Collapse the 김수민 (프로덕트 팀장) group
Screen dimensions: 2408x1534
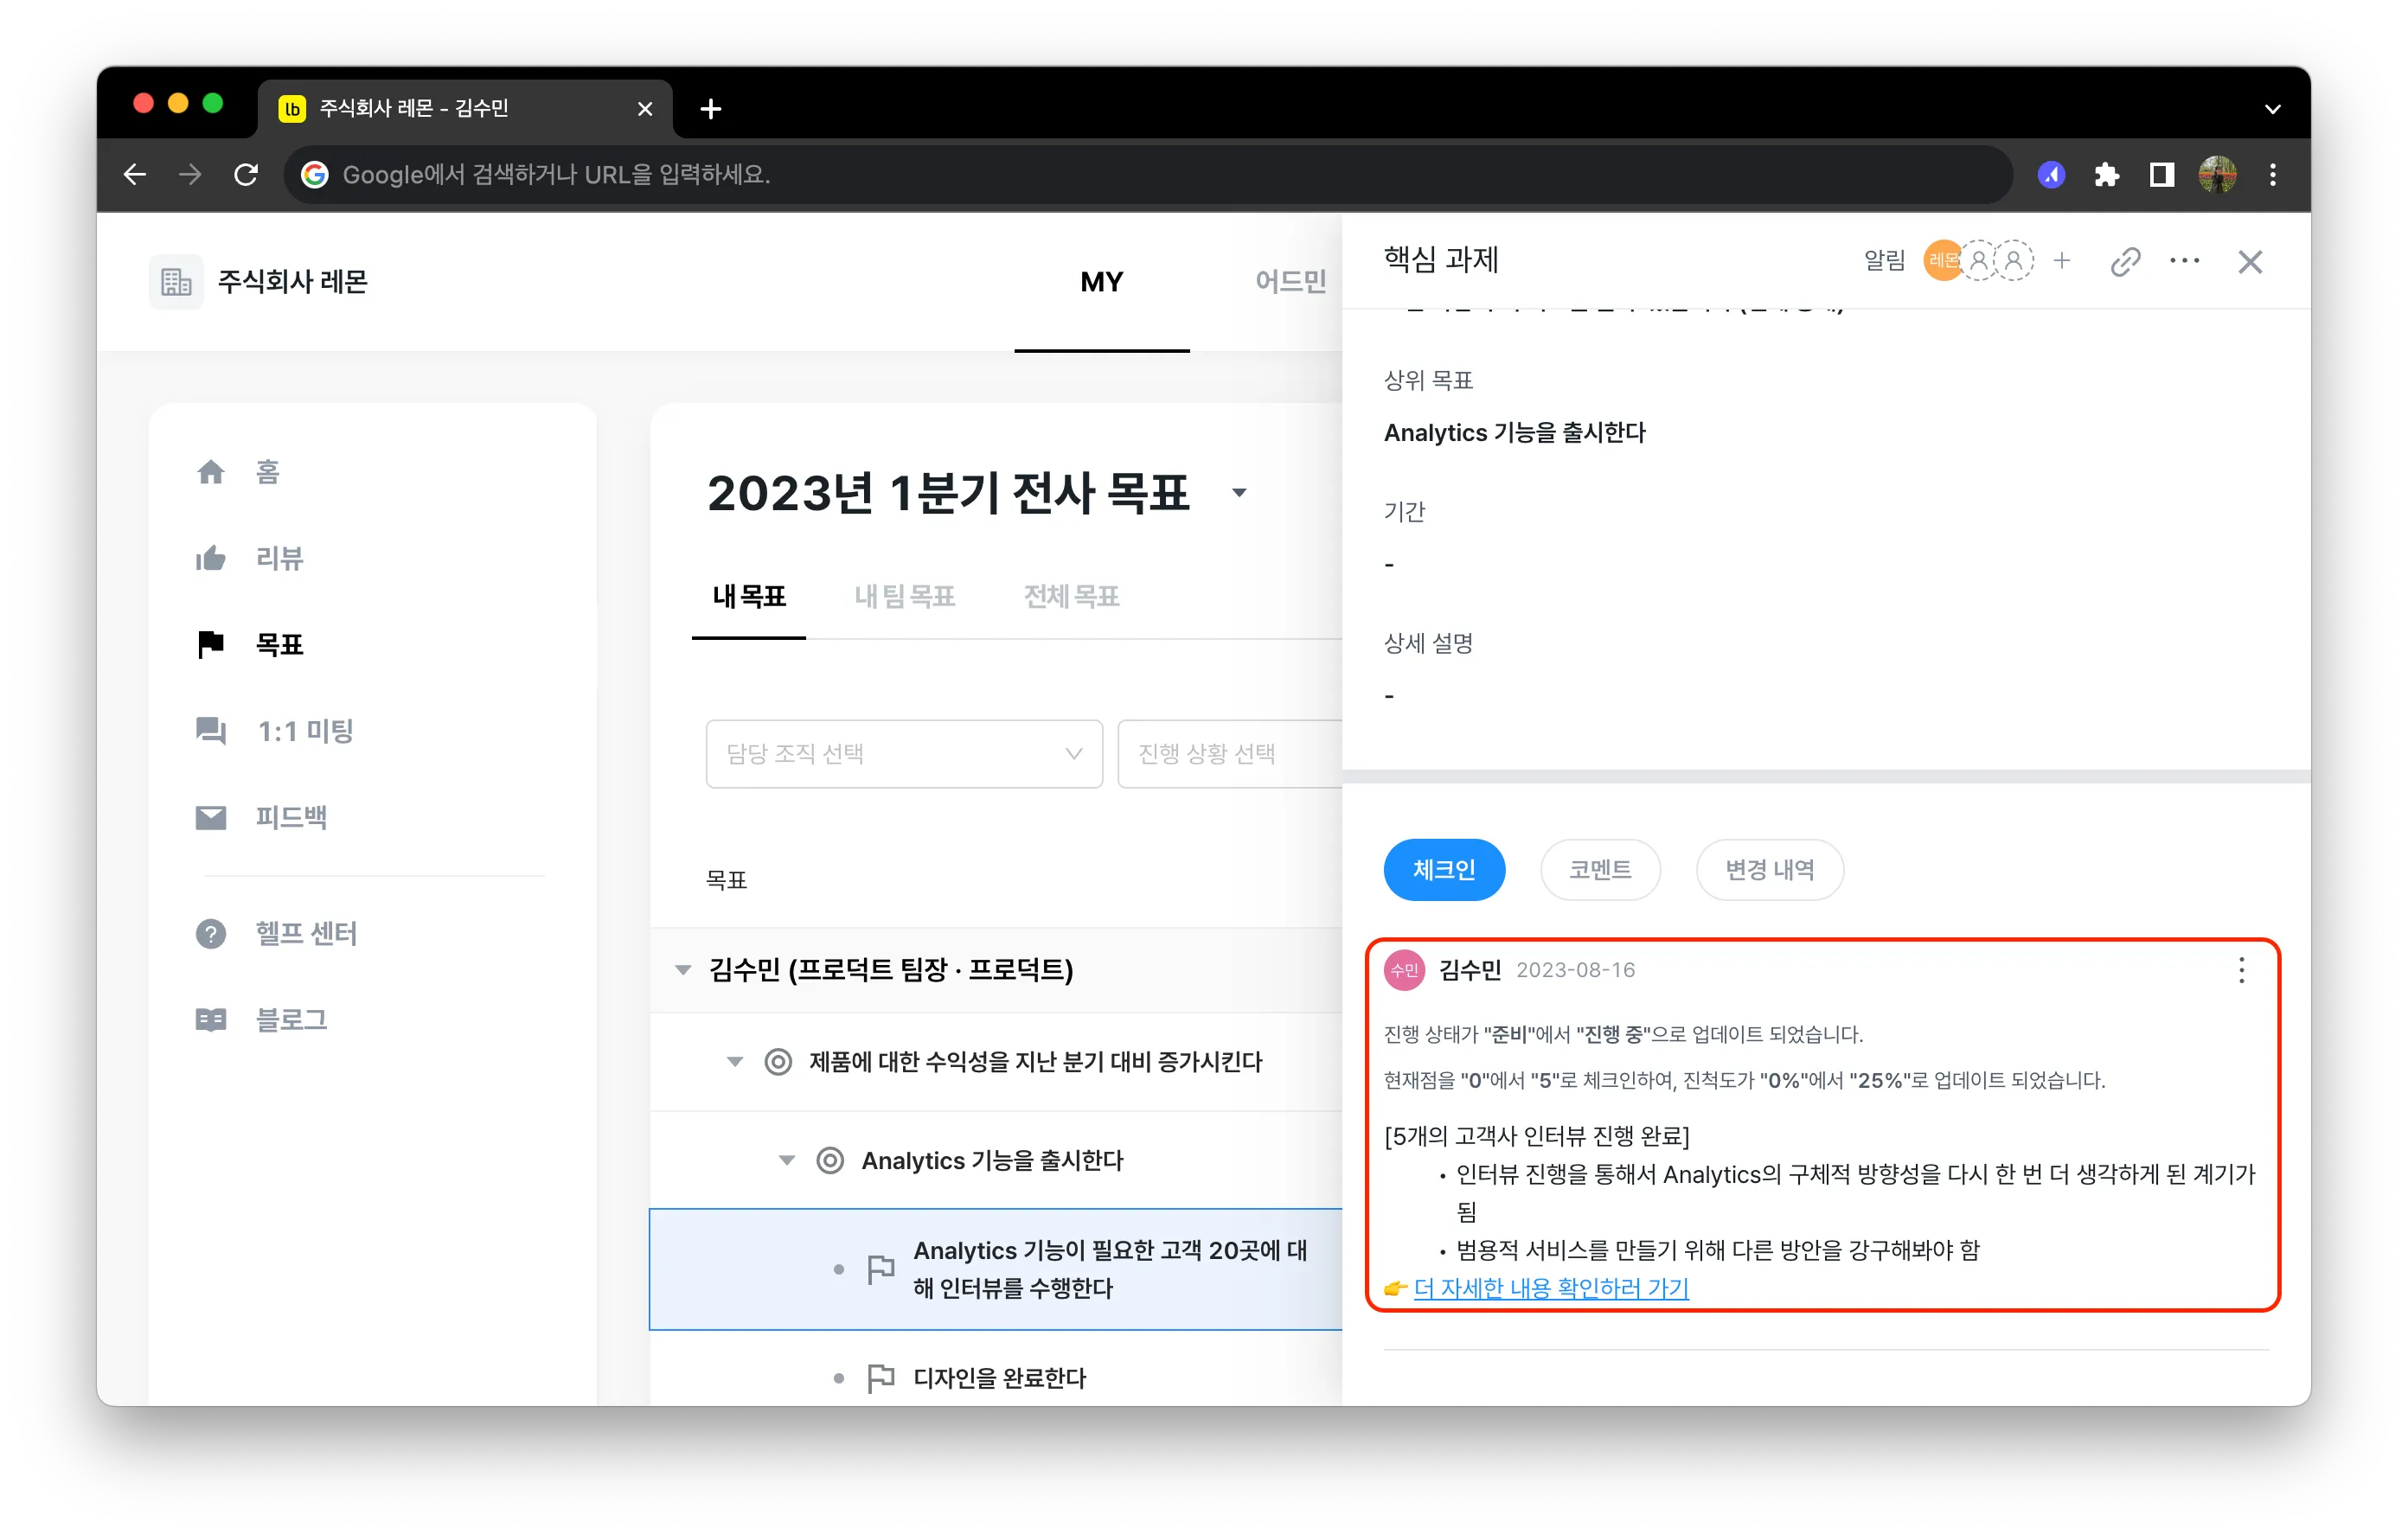683,969
